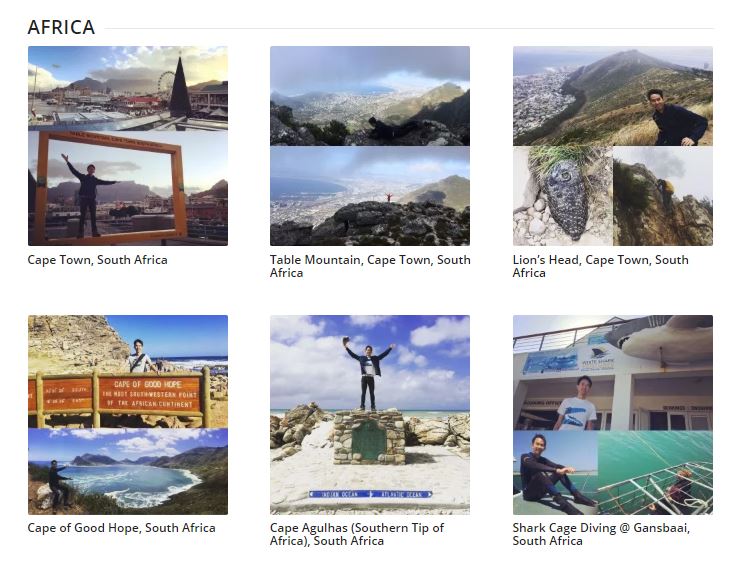Screen dimensions: 745x563
Task: Open the turquoise bay coastline photo
Action: tap(128, 471)
